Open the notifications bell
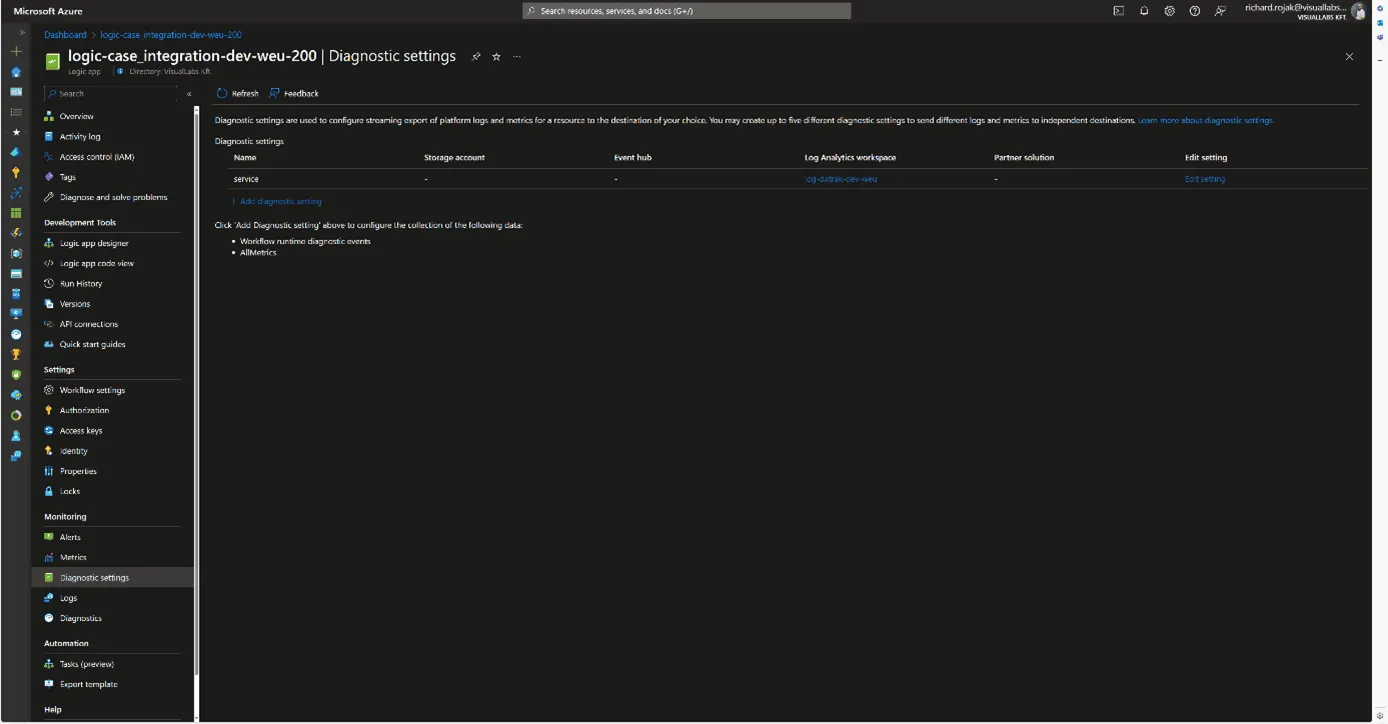 point(1144,11)
